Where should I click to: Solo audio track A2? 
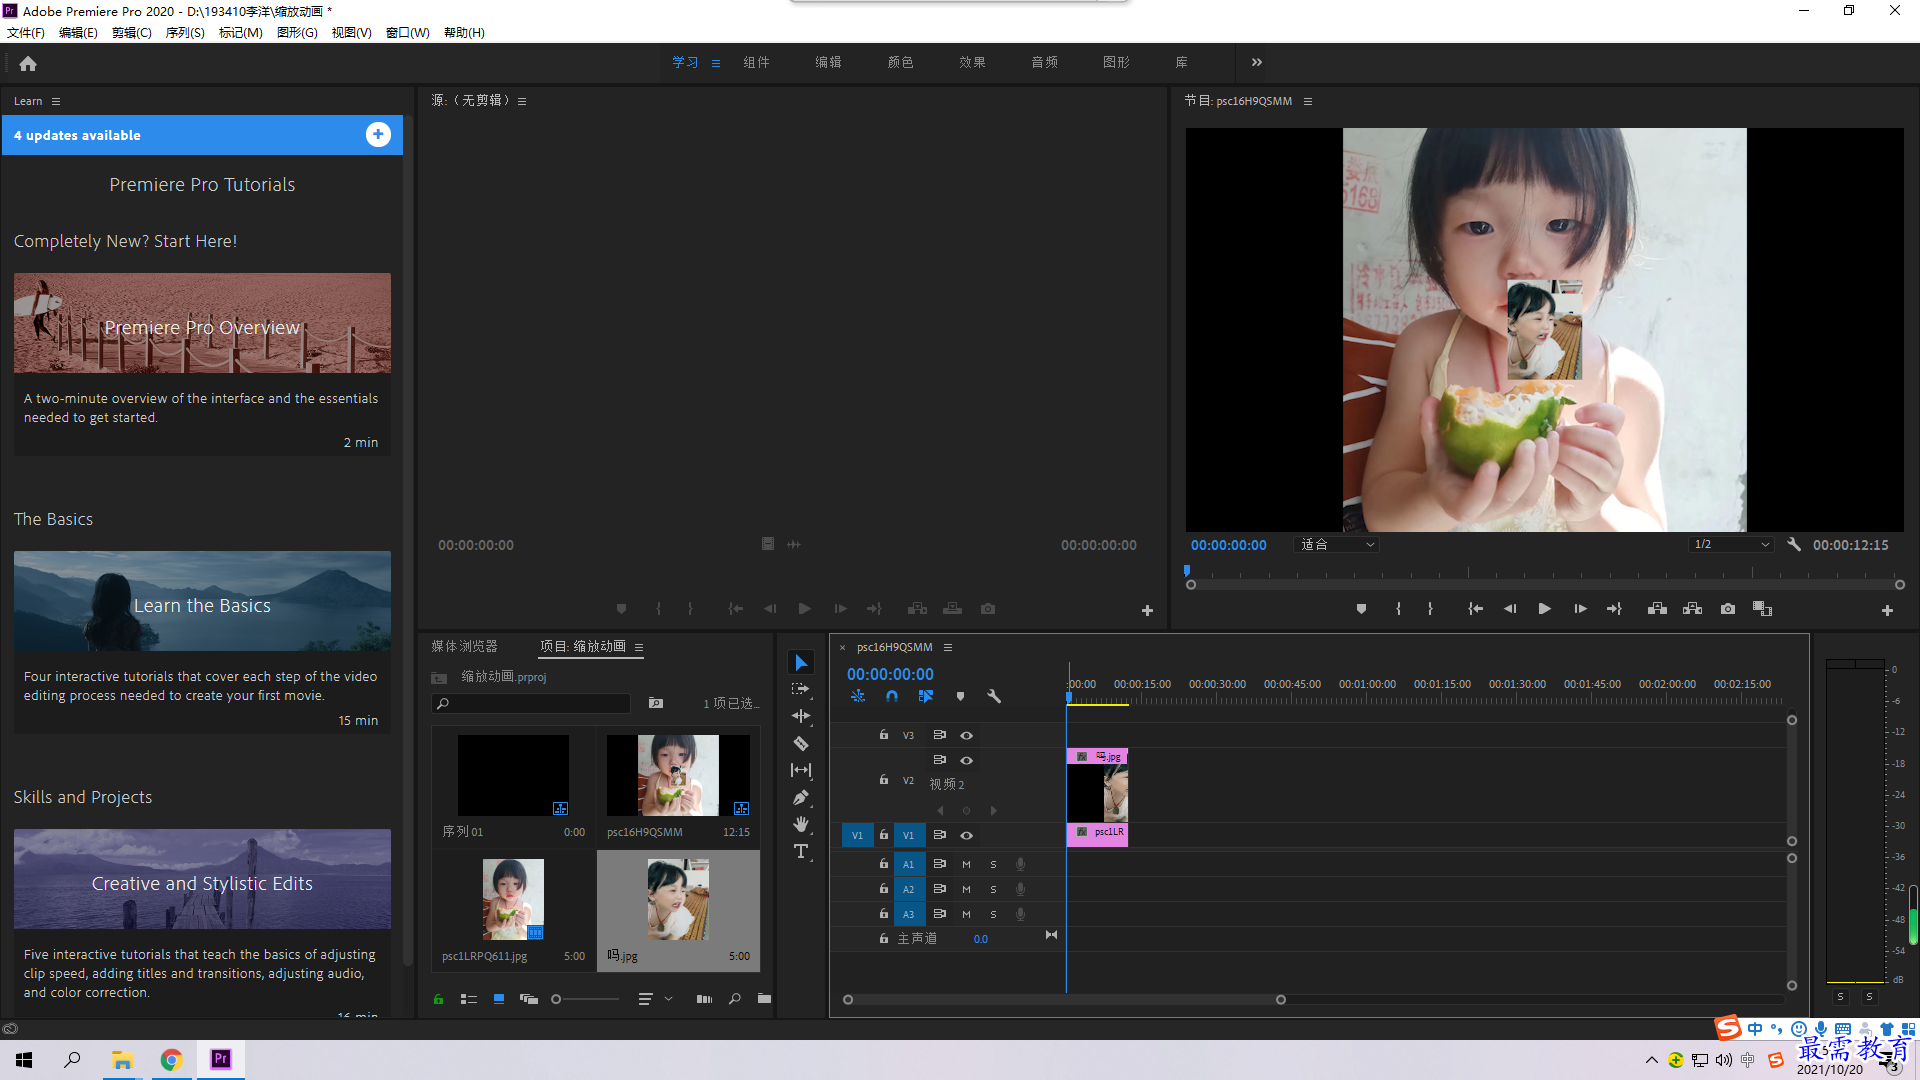tap(993, 889)
